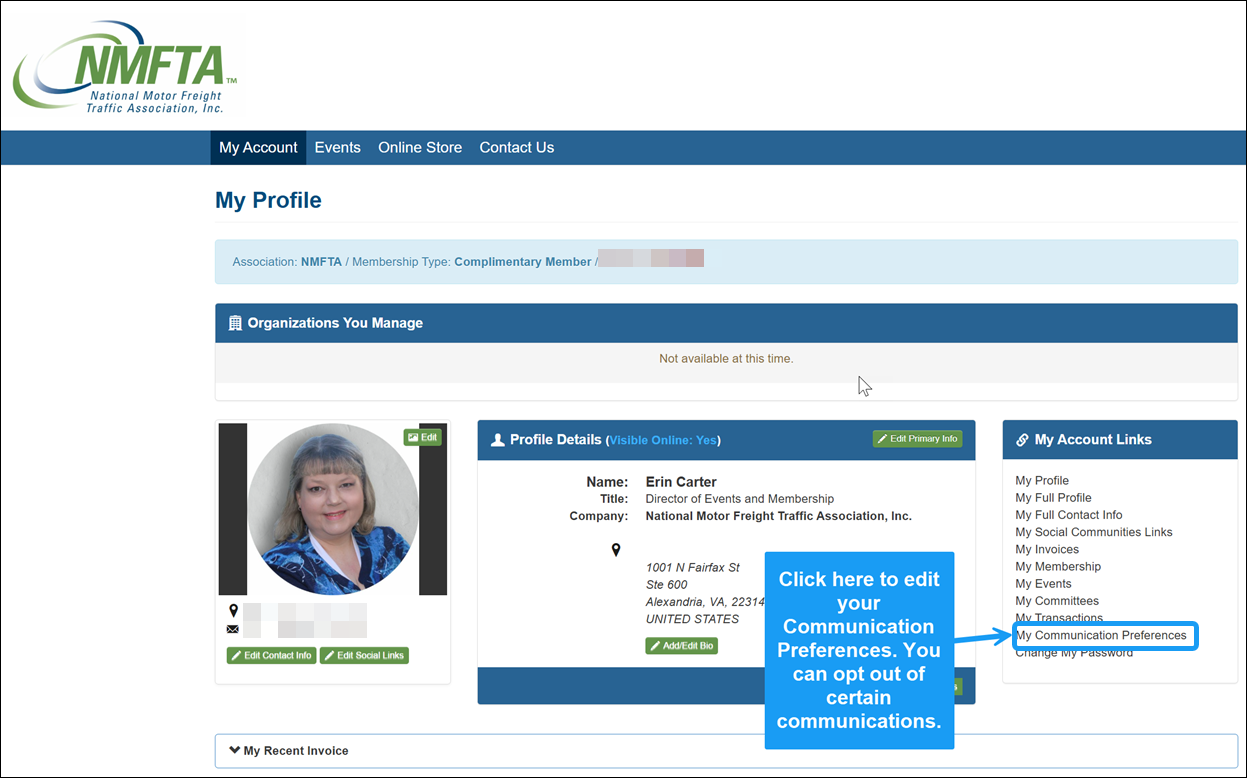Open the My Full Profile link

[1053, 498]
